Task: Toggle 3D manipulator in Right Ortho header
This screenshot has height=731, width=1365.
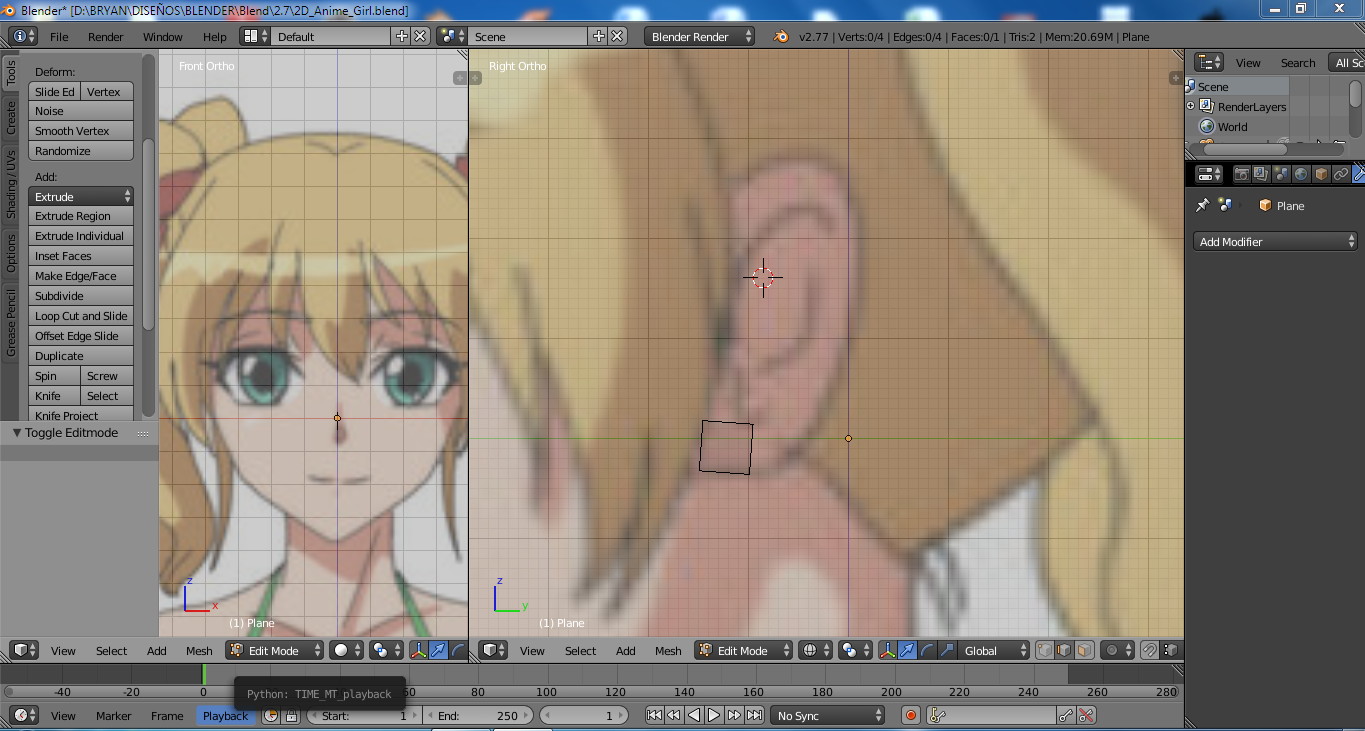Action: [888, 650]
